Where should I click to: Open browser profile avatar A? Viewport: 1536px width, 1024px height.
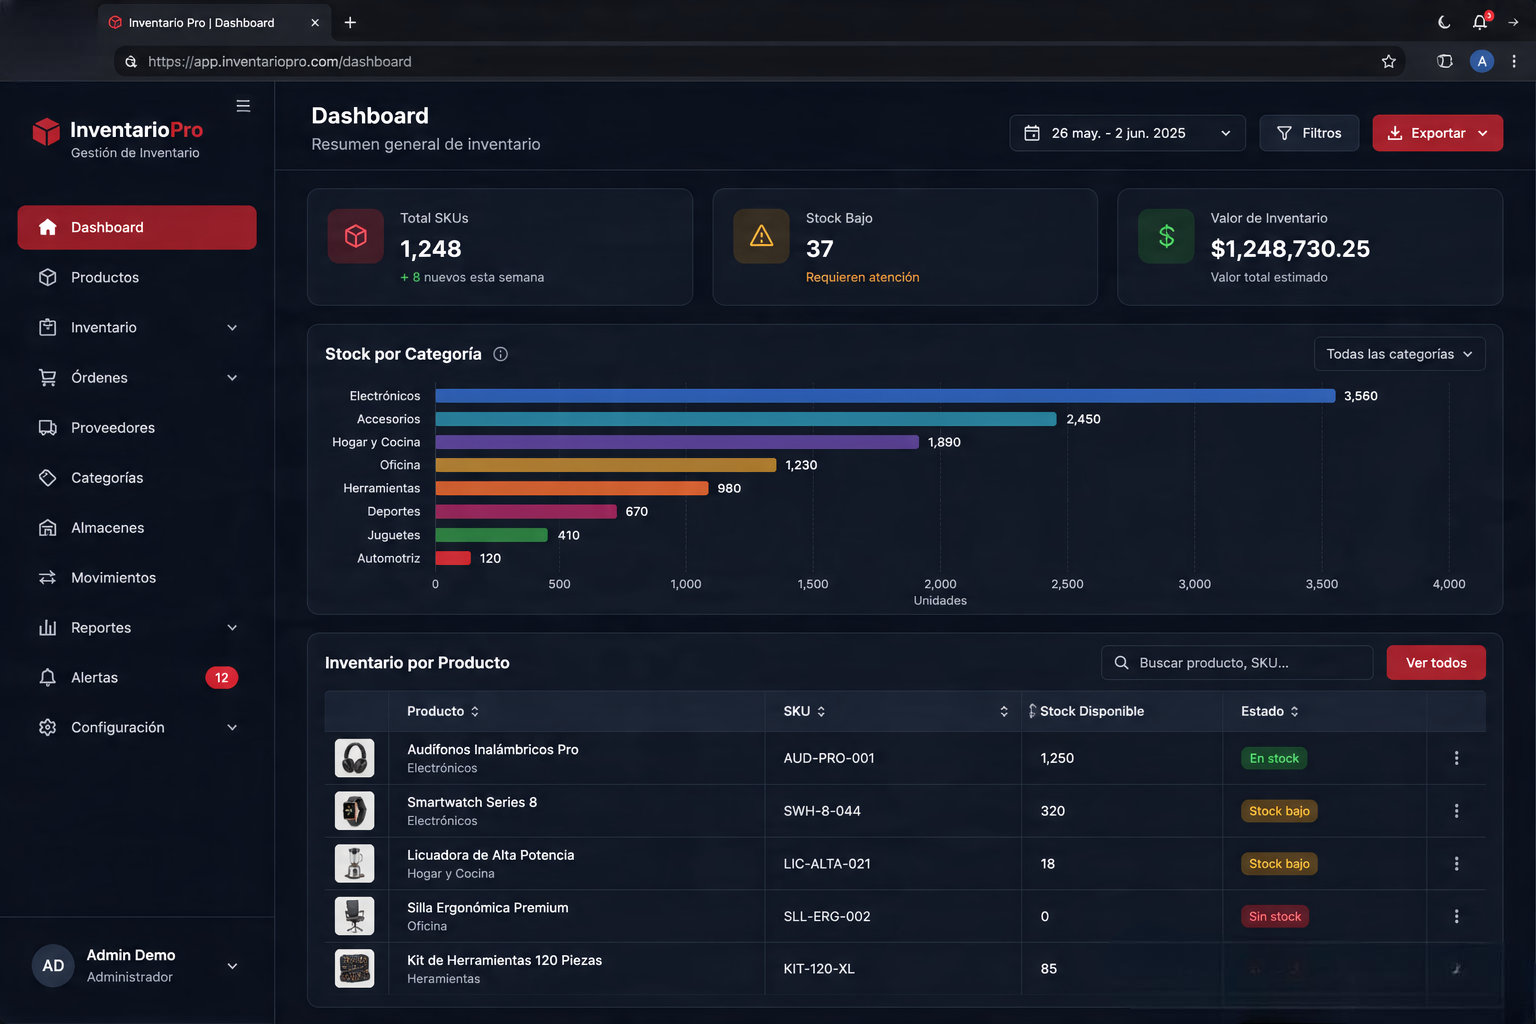coord(1482,61)
